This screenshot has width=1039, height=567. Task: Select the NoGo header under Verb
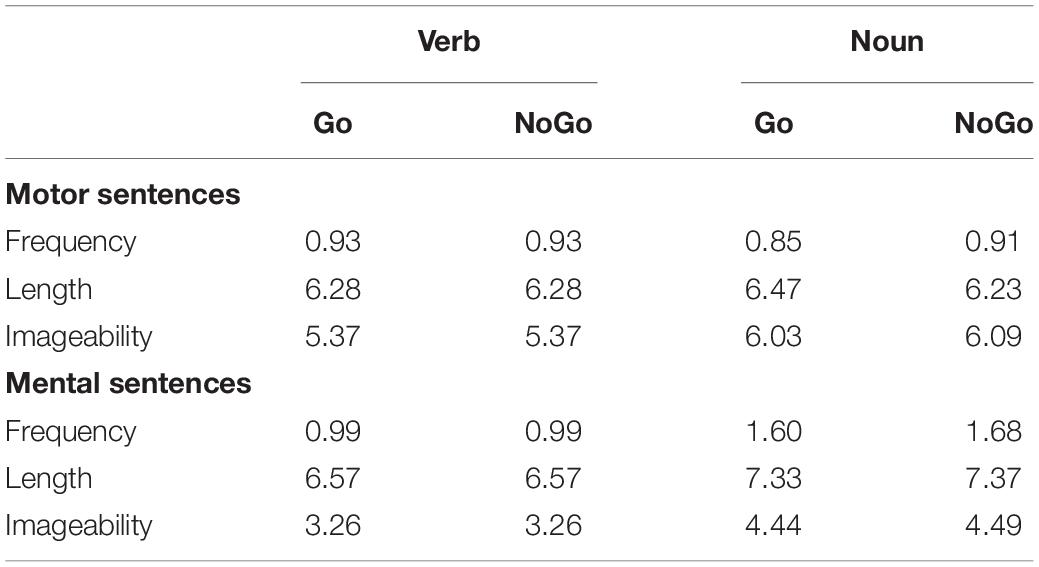point(553,123)
